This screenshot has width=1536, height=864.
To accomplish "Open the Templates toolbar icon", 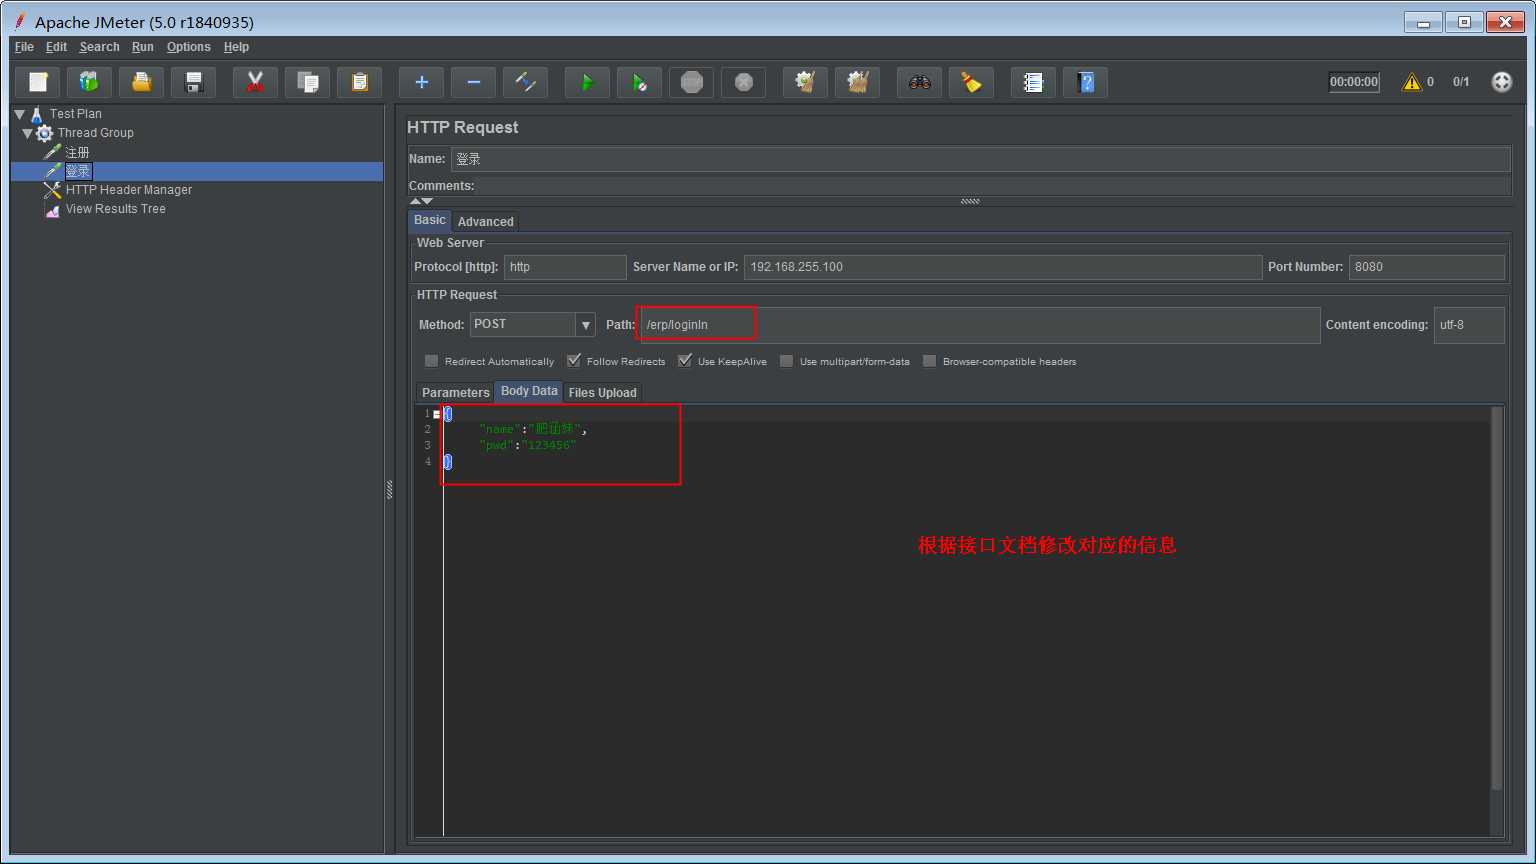I will (90, 82).
